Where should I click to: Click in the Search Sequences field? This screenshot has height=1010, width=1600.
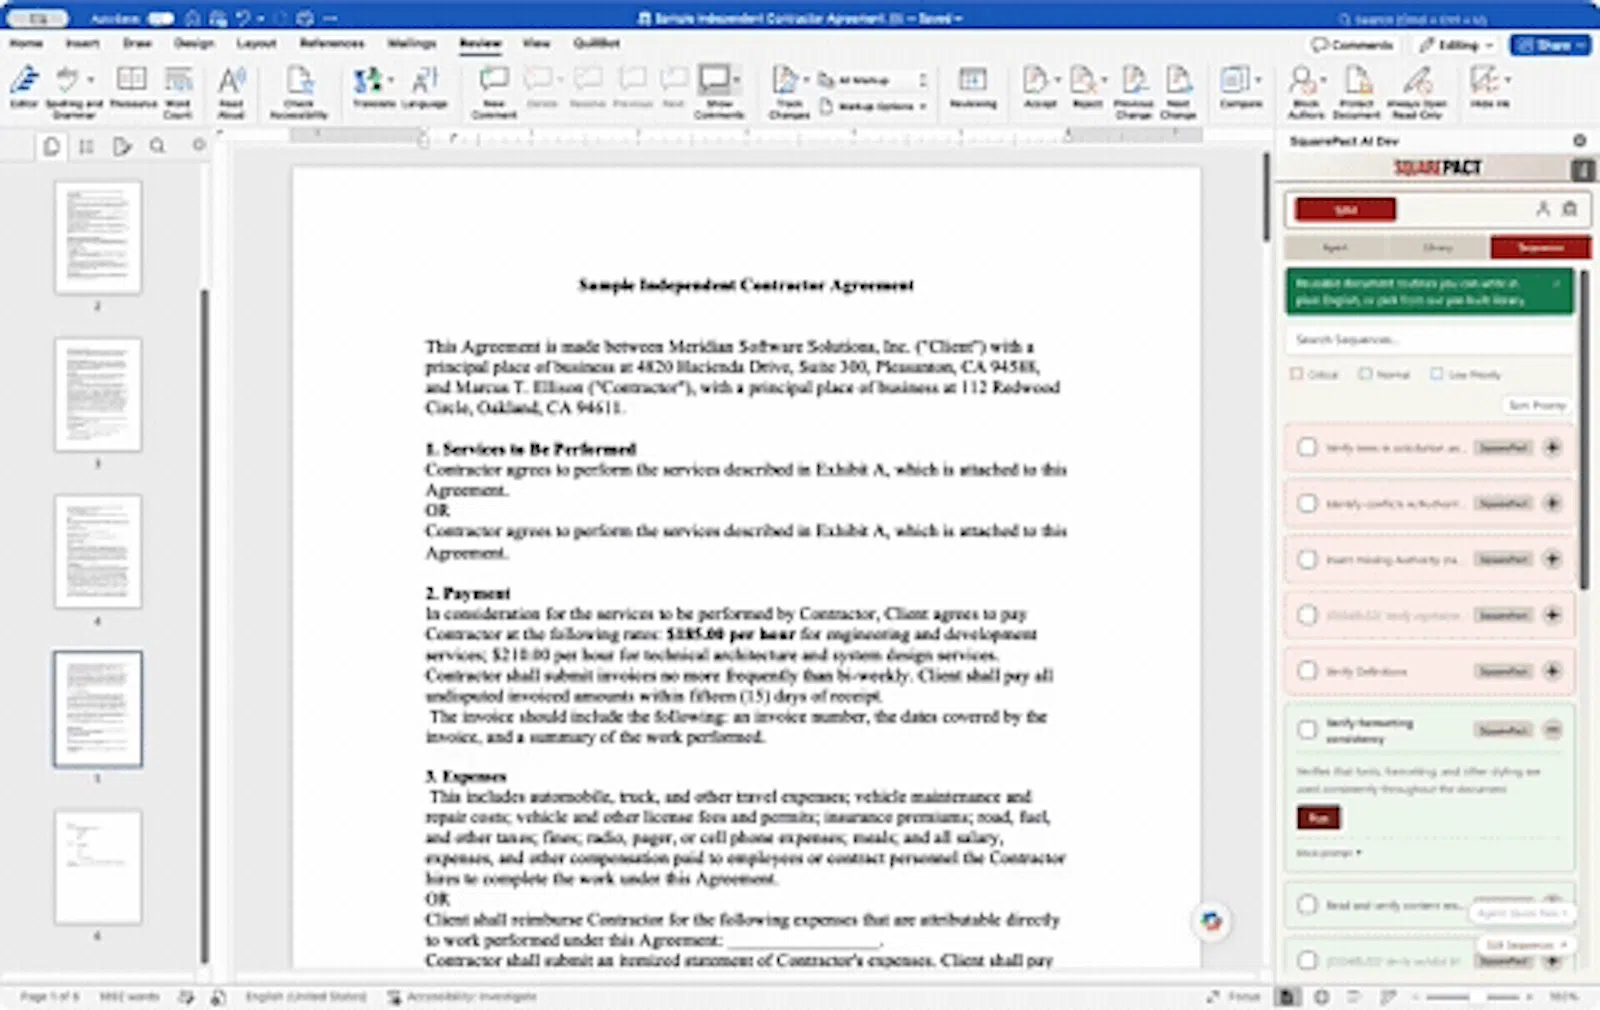click(x=1429, y=340)
